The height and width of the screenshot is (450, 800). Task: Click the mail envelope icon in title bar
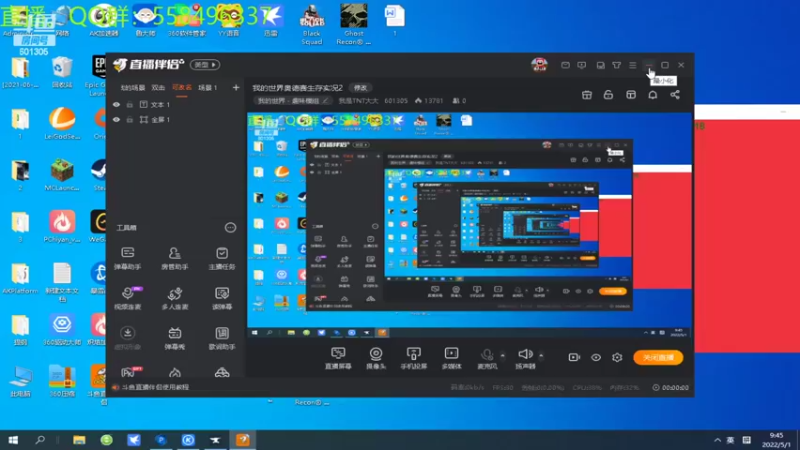pyautogui.click(x=565, y=65)
